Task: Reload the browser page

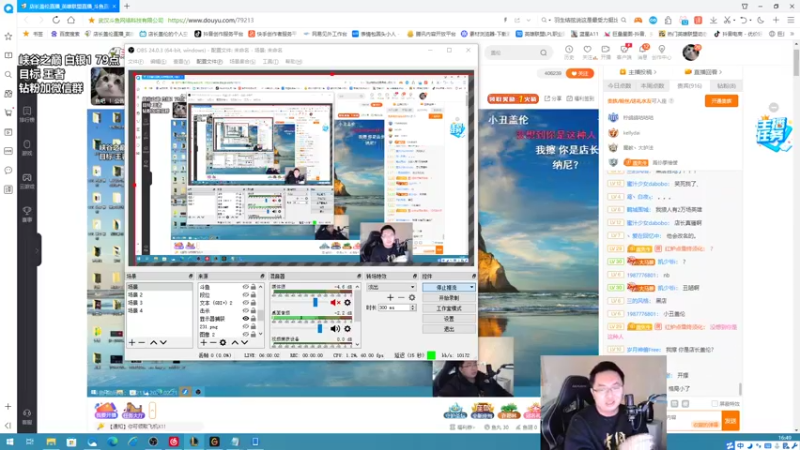Action: click(x=56, y=20)
